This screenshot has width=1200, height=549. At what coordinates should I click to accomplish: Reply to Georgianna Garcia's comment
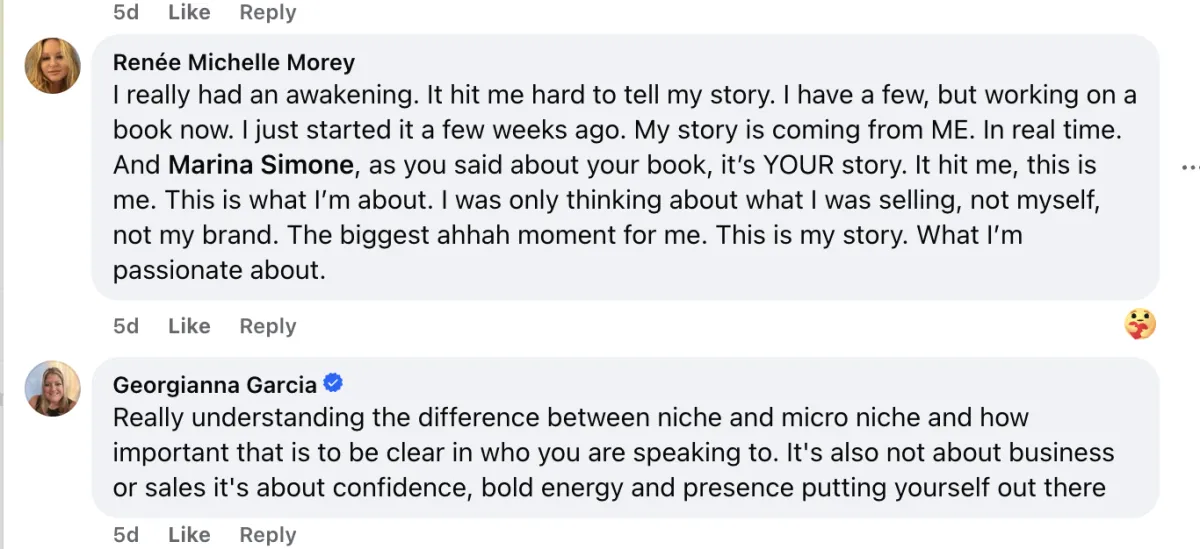(267, 535)
